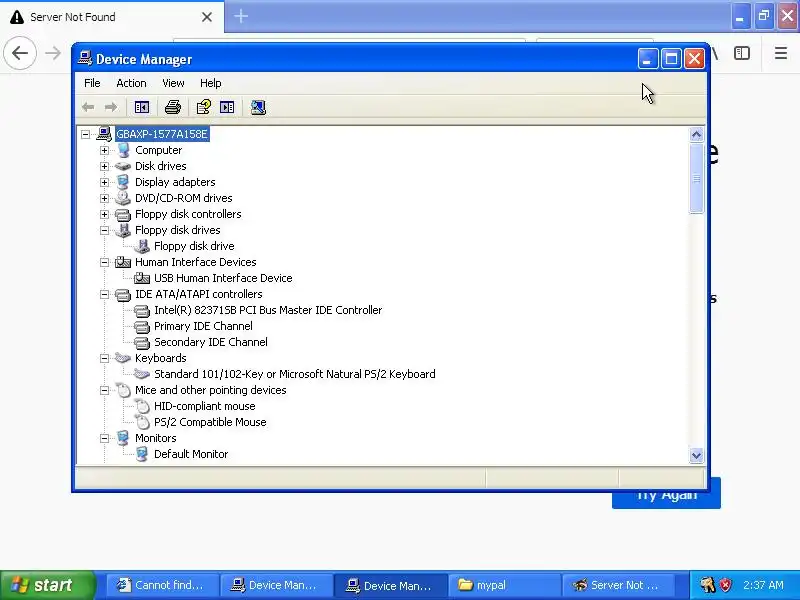Click the action pane toolbar icon
The height and width of the screenshot is (600, 800).
(227, 107)
